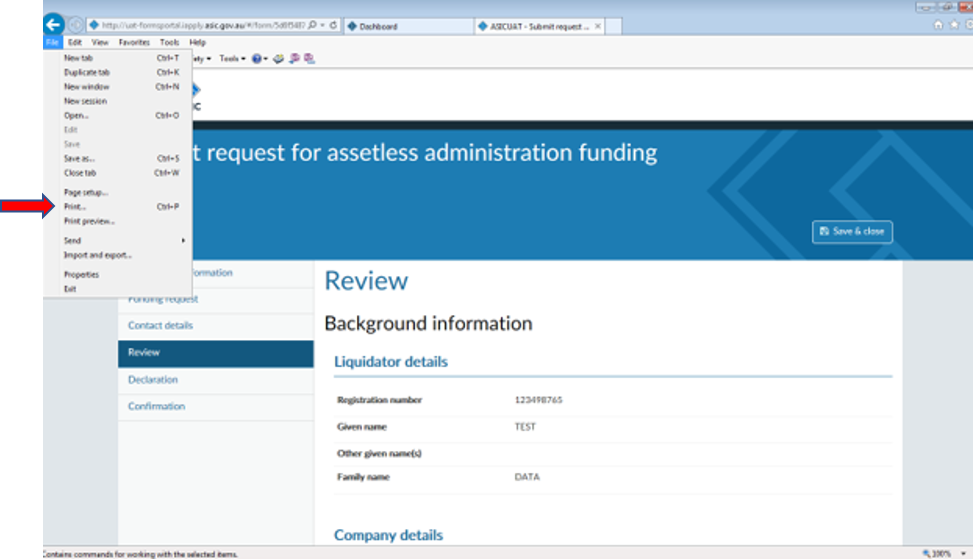The height and width of the screenshot is (559, 973).
Task: Open a new blank tab button
Action: coord(613,26)
